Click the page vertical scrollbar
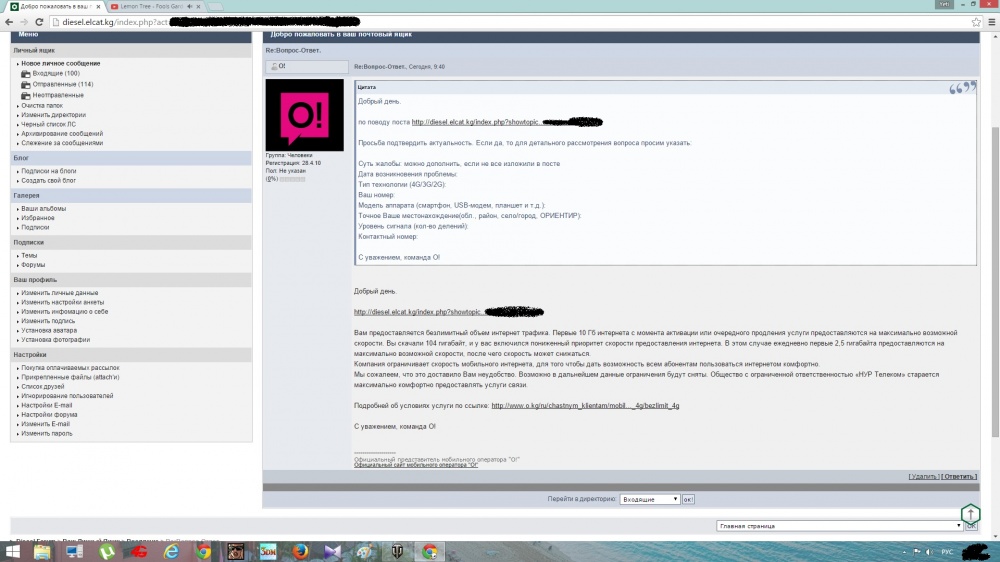Viewport: 1000px width, 562px height. (x=996, y=281)
